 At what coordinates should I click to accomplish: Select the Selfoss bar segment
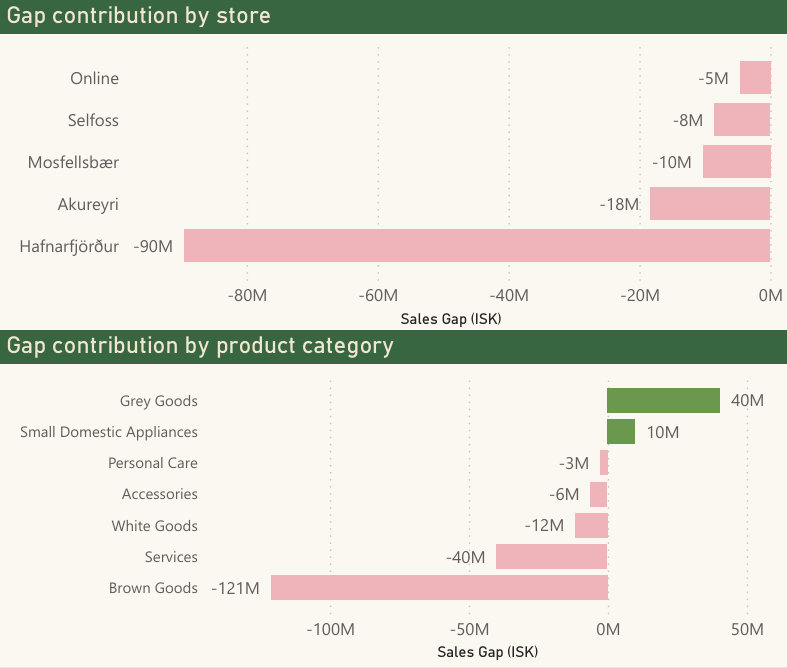741,120
